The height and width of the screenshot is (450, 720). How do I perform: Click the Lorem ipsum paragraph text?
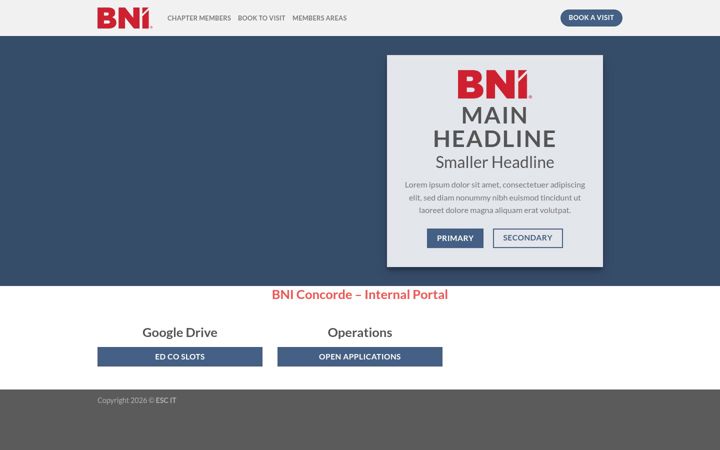pyautogui.click(x=495, y=197)
